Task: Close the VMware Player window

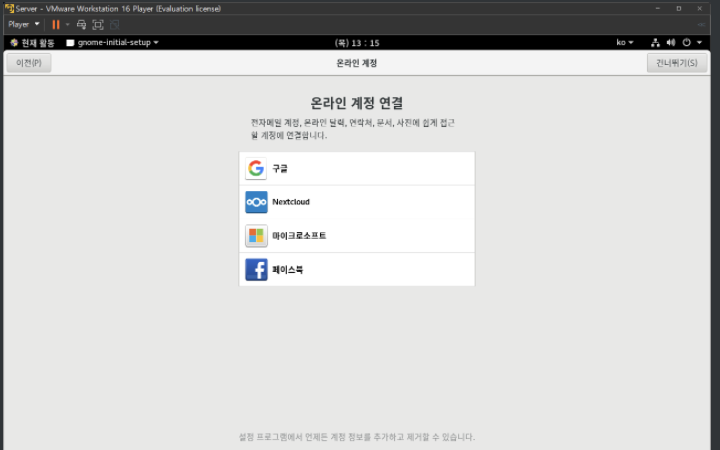Action: point(699,8)
